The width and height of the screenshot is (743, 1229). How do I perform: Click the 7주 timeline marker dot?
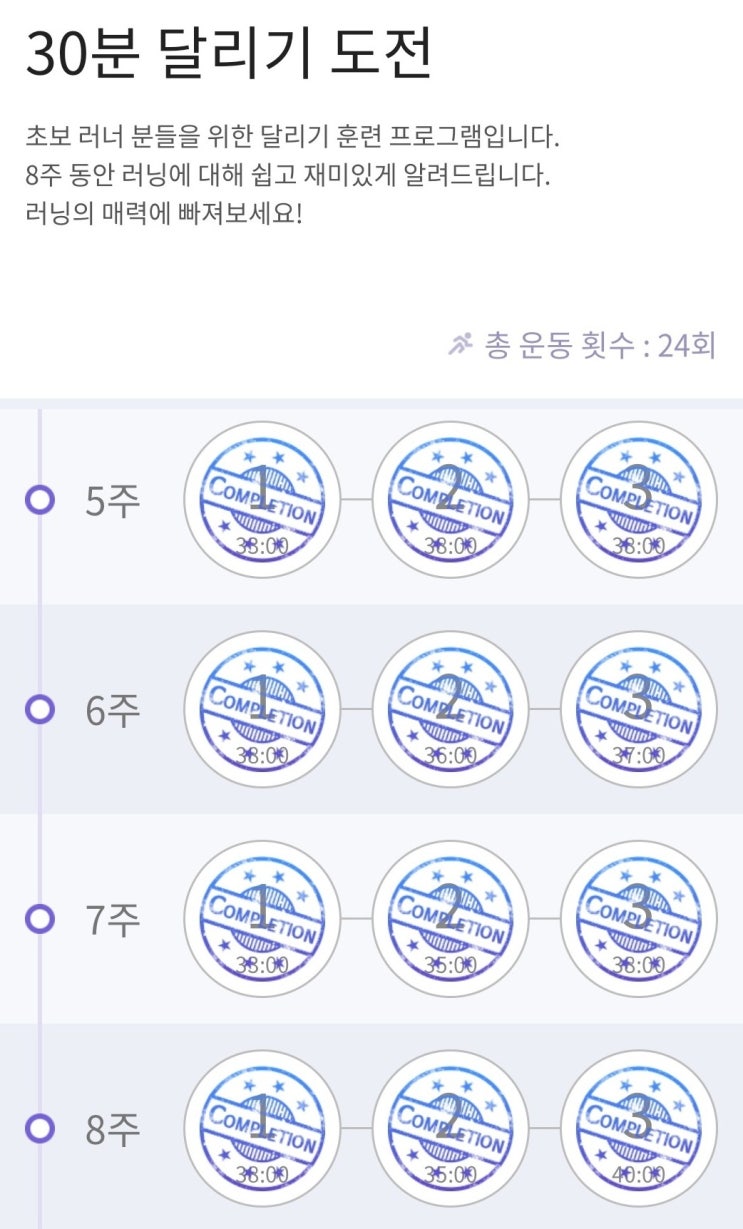click(x=39, y=918)
